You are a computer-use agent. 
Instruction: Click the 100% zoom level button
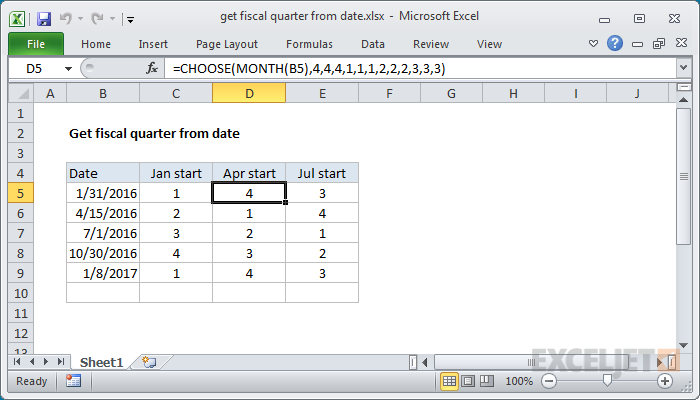[x=519, y=381]
